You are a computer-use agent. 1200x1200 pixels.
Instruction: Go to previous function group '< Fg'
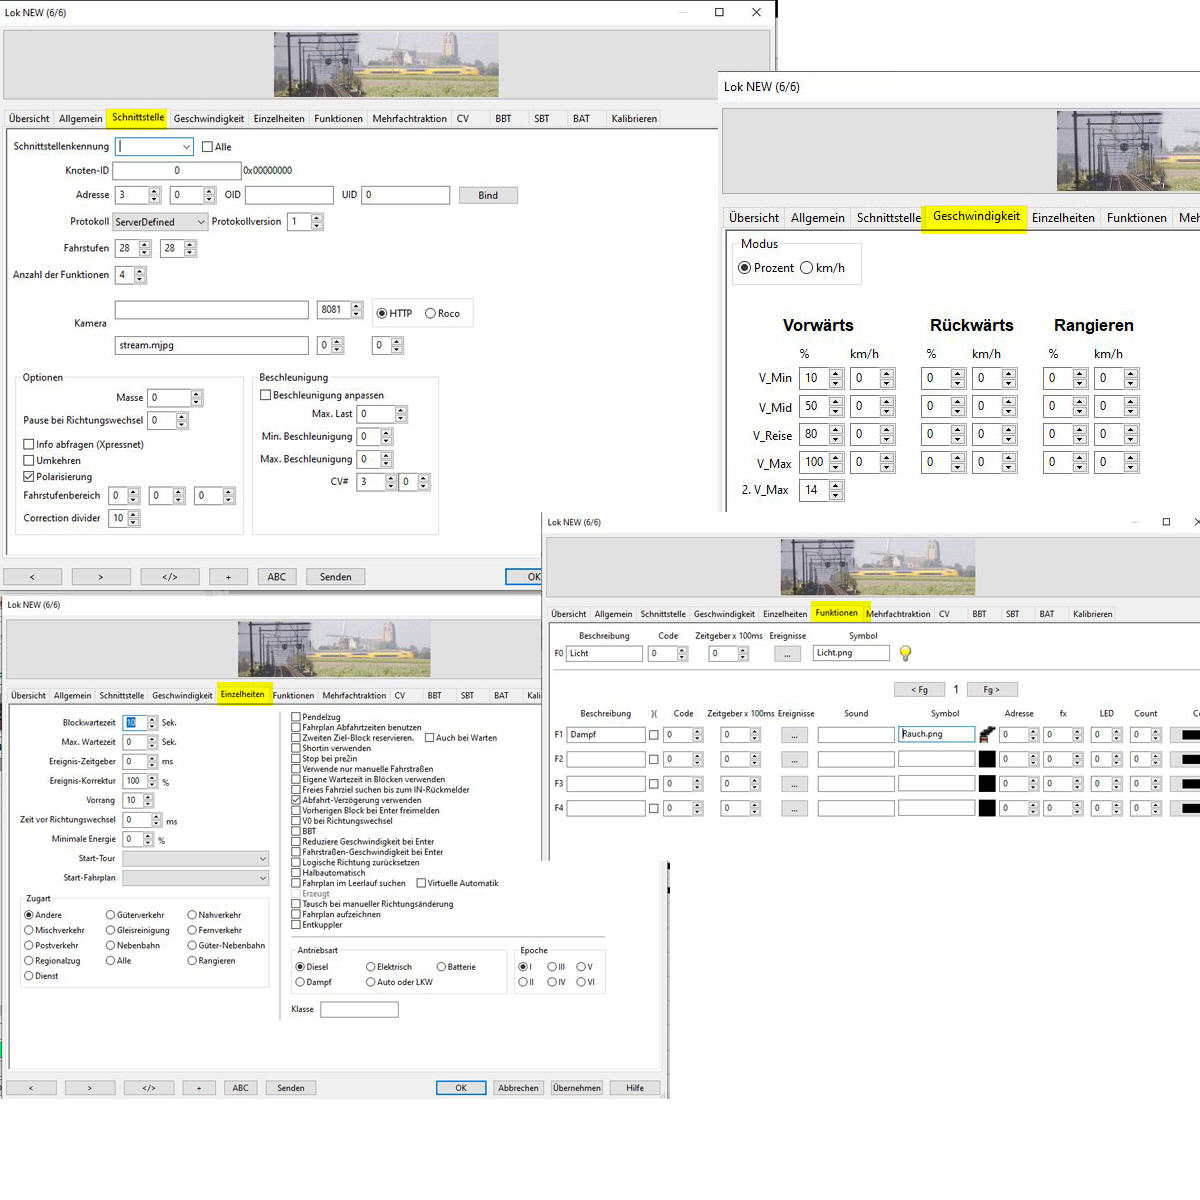coord(919,689)
